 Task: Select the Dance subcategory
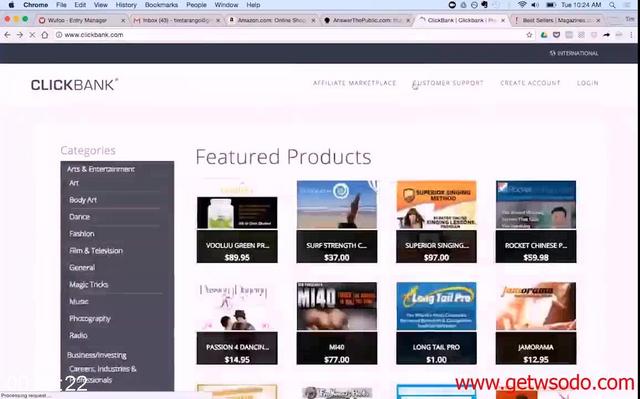tap(79, 217)
